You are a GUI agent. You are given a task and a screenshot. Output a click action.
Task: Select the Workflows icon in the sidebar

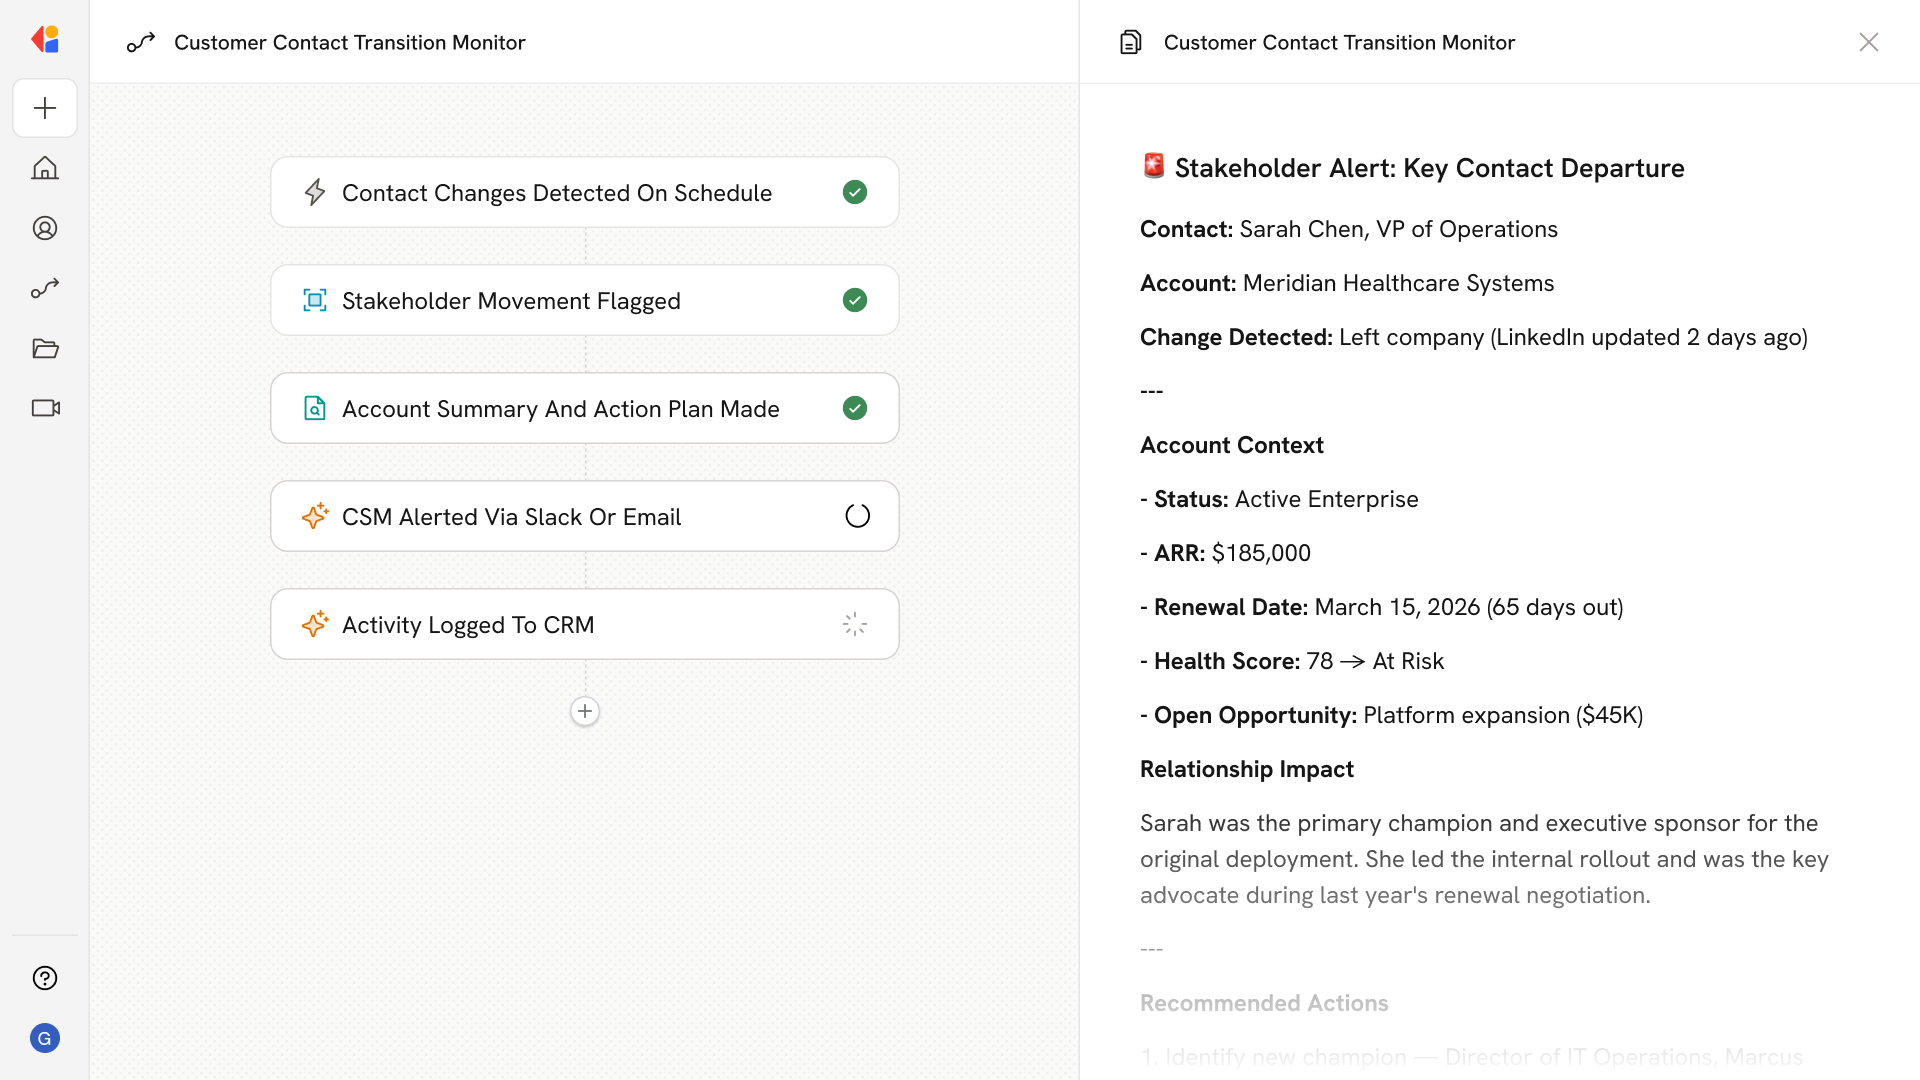45,288
